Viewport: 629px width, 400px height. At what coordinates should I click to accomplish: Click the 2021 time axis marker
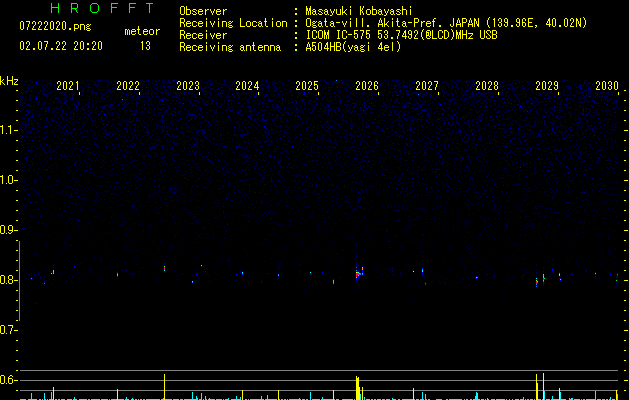[67, 86]
